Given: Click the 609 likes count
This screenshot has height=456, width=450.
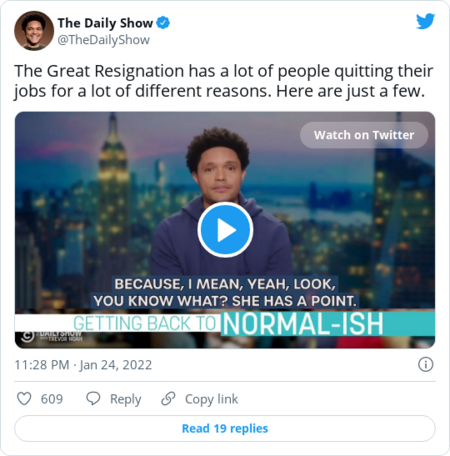Looking at the screenshot, I should tap(52, 399).
